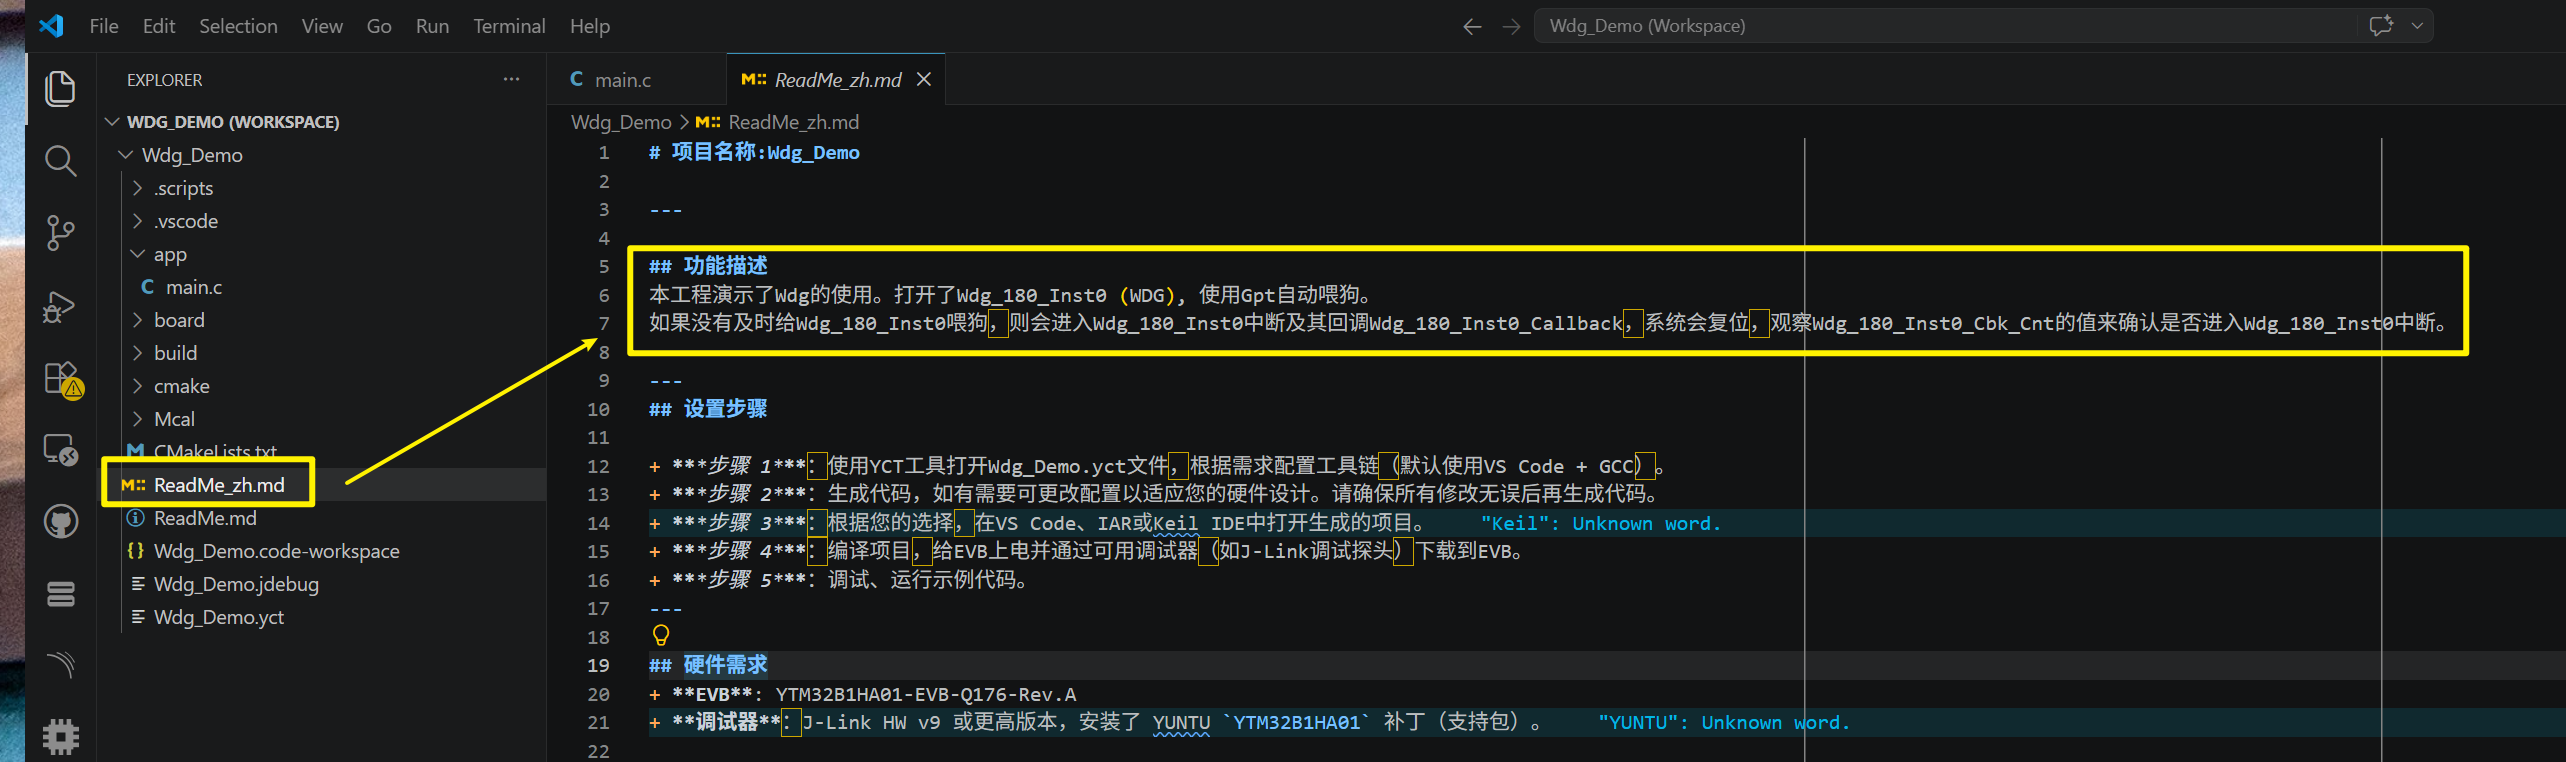
Task: Open the Source Control view
Action: [60, 233]
